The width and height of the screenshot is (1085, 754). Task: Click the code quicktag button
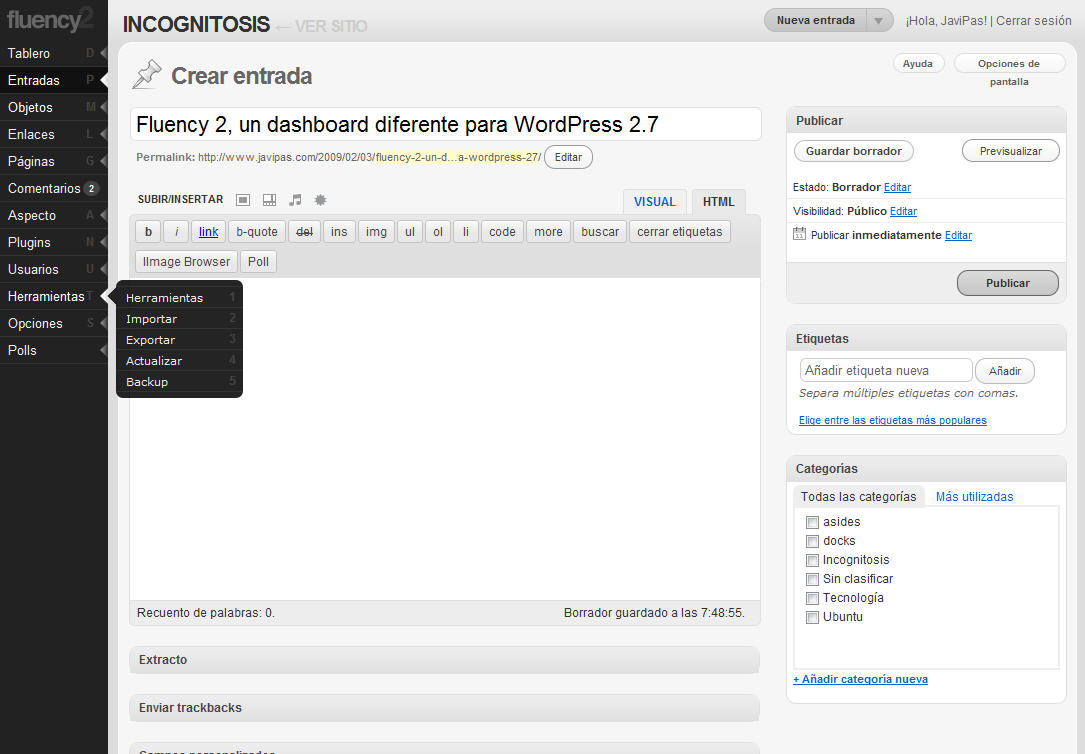[x=502, y=232]
